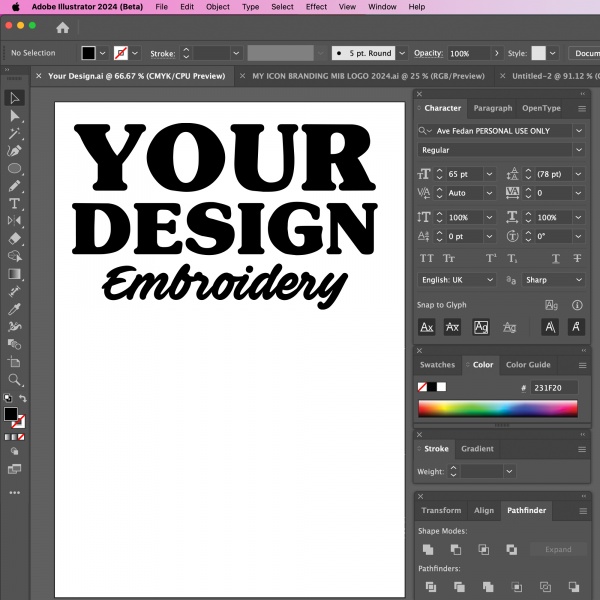Select the Reflect tool

coord(15,221)
